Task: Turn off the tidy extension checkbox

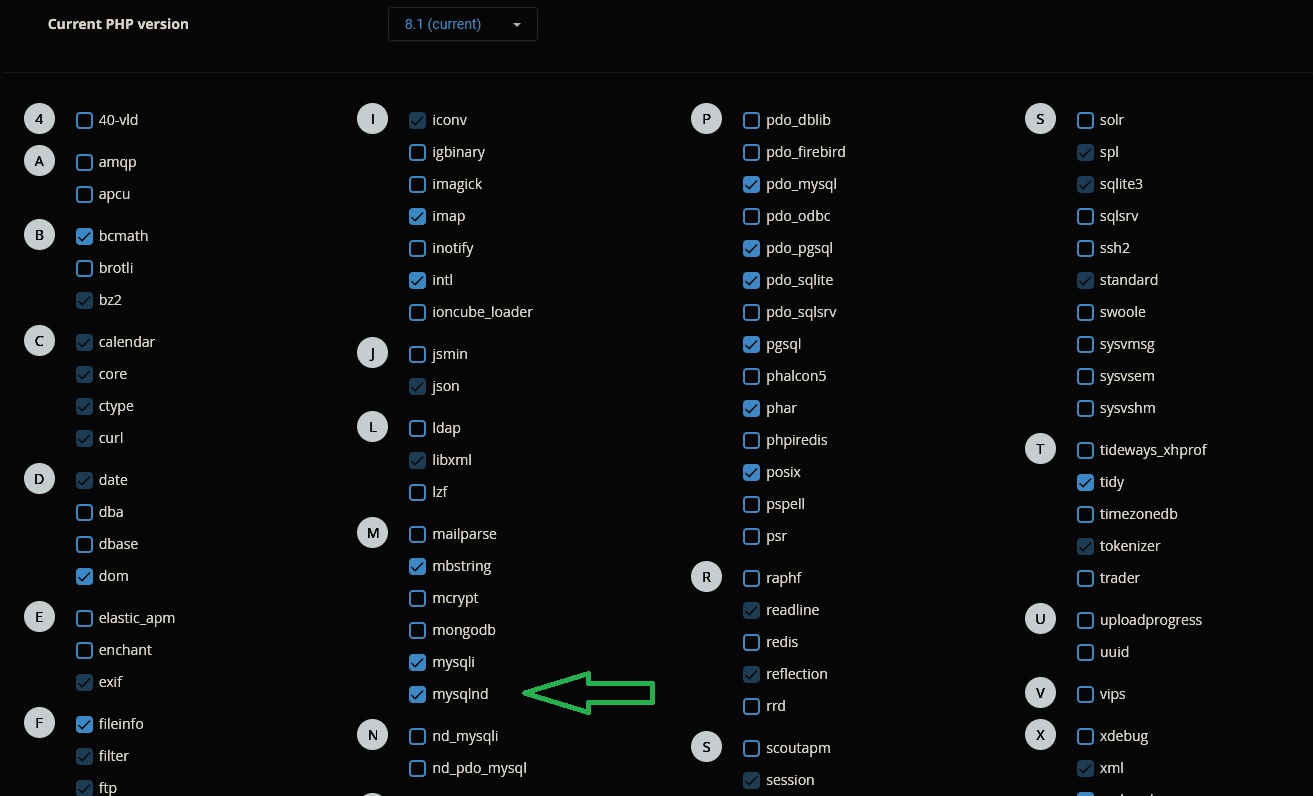Action: tap(1085, 482)
